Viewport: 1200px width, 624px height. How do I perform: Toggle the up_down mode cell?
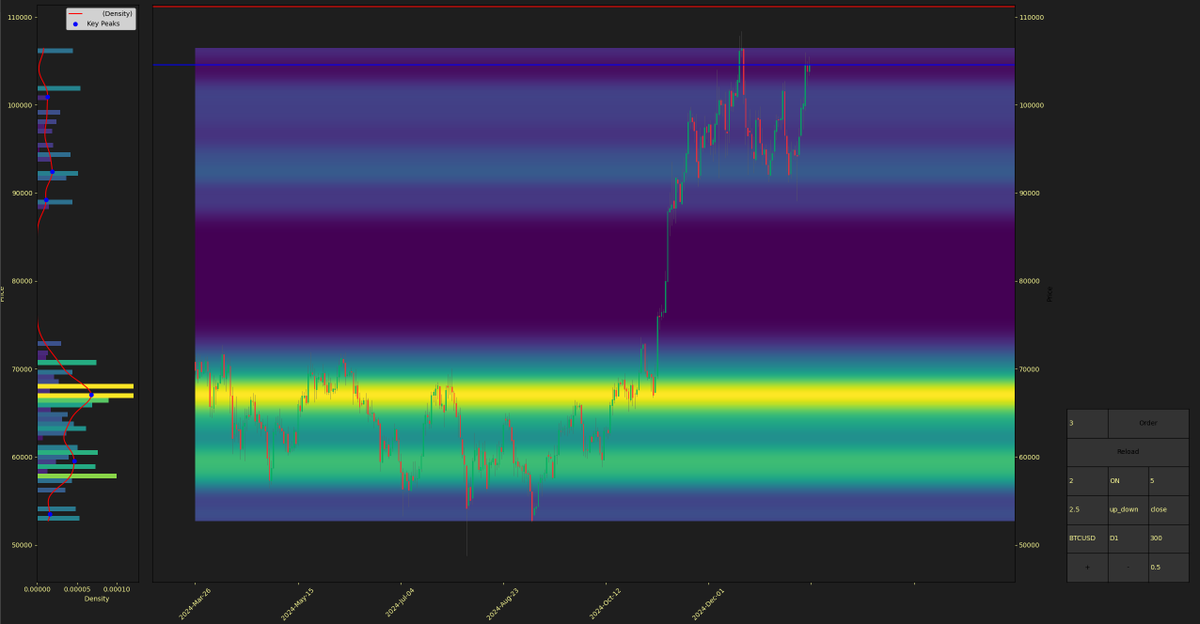pyautogui.click(x=1128, y=510)
